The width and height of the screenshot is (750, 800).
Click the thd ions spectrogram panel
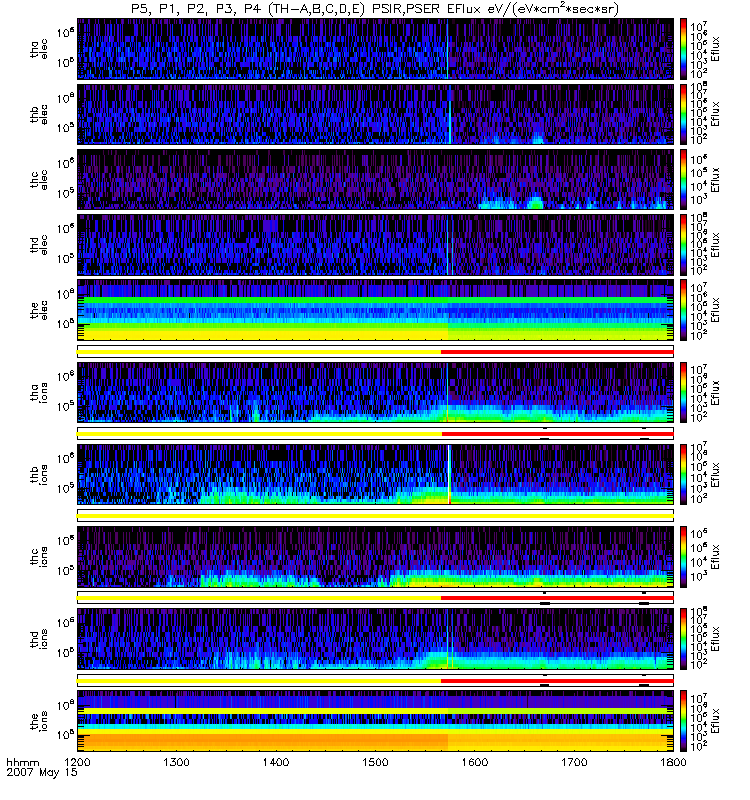point(376,639)
